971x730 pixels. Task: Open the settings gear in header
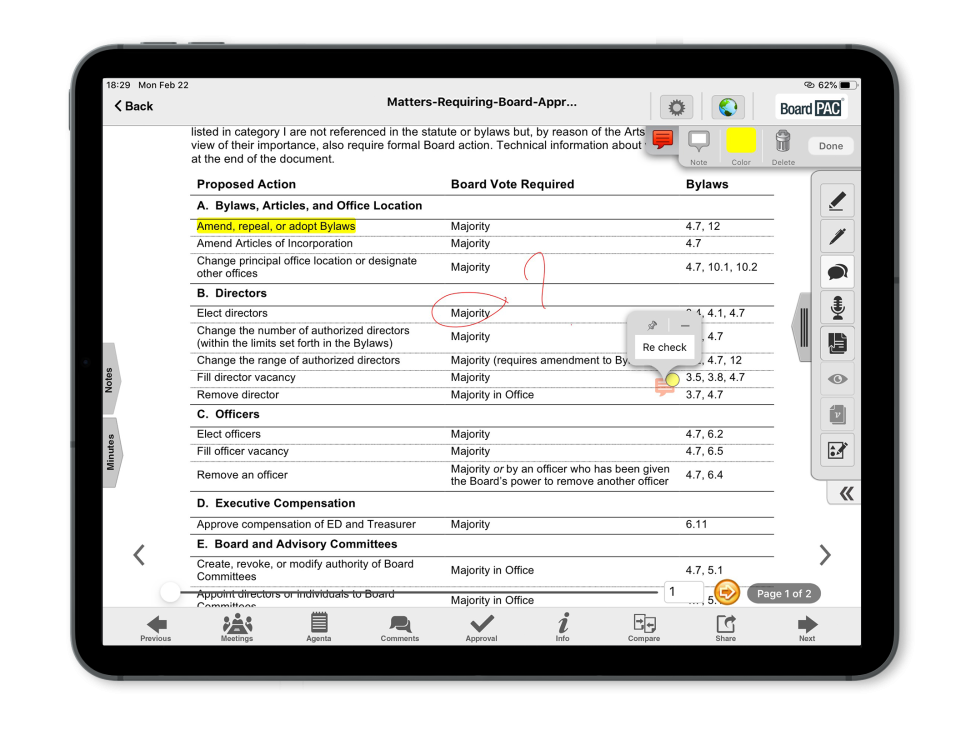pos(677,108)
